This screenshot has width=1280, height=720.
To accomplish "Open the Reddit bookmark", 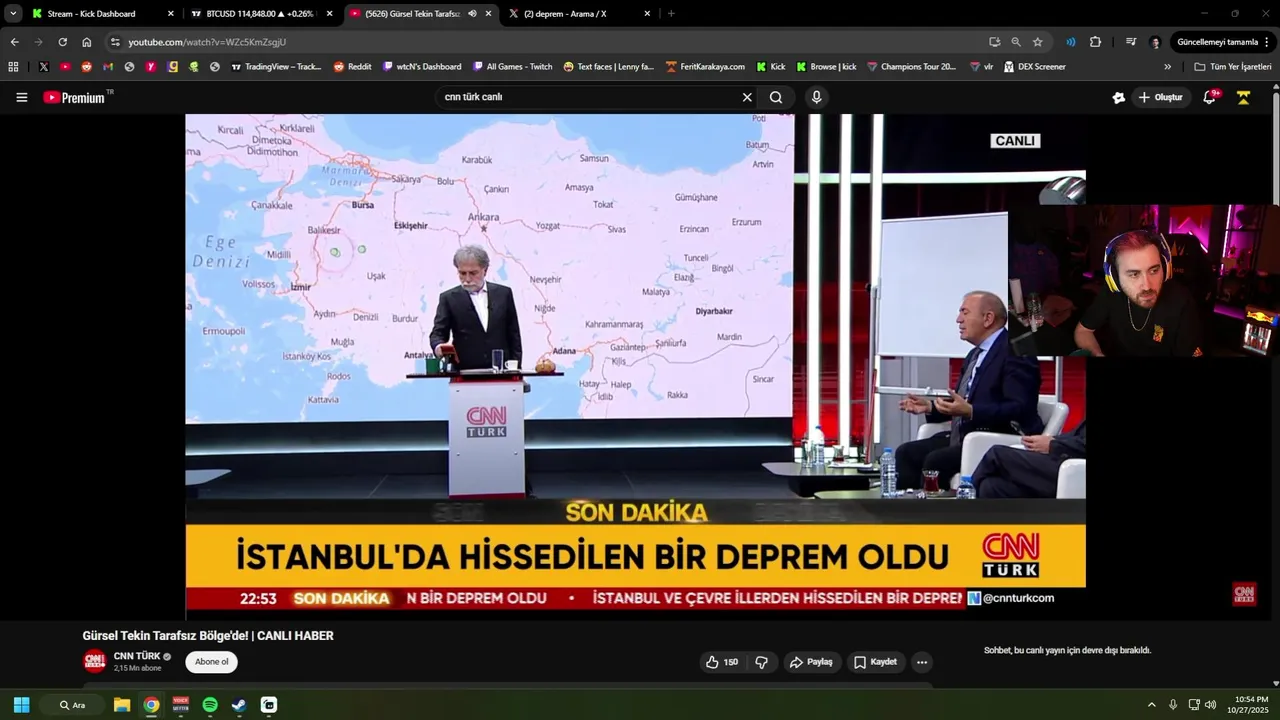I will coord(352,67).
